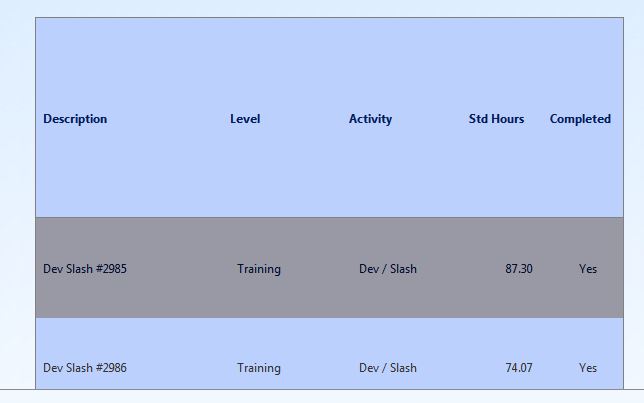Click Dev / Slash activity in #2986 row
The width and height of the screenshot is (644, 403).
click(x=388, y=368)
